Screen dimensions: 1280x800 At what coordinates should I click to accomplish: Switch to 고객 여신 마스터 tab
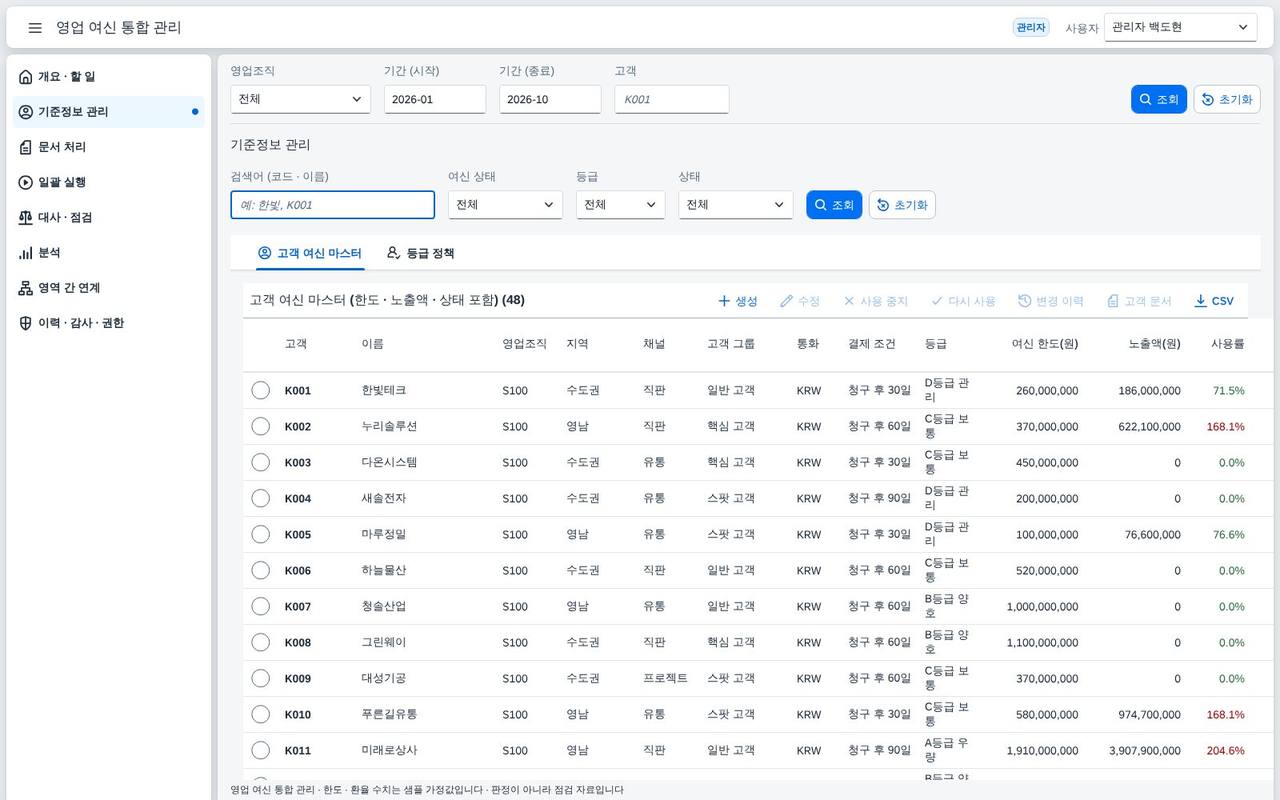(309, 253)
